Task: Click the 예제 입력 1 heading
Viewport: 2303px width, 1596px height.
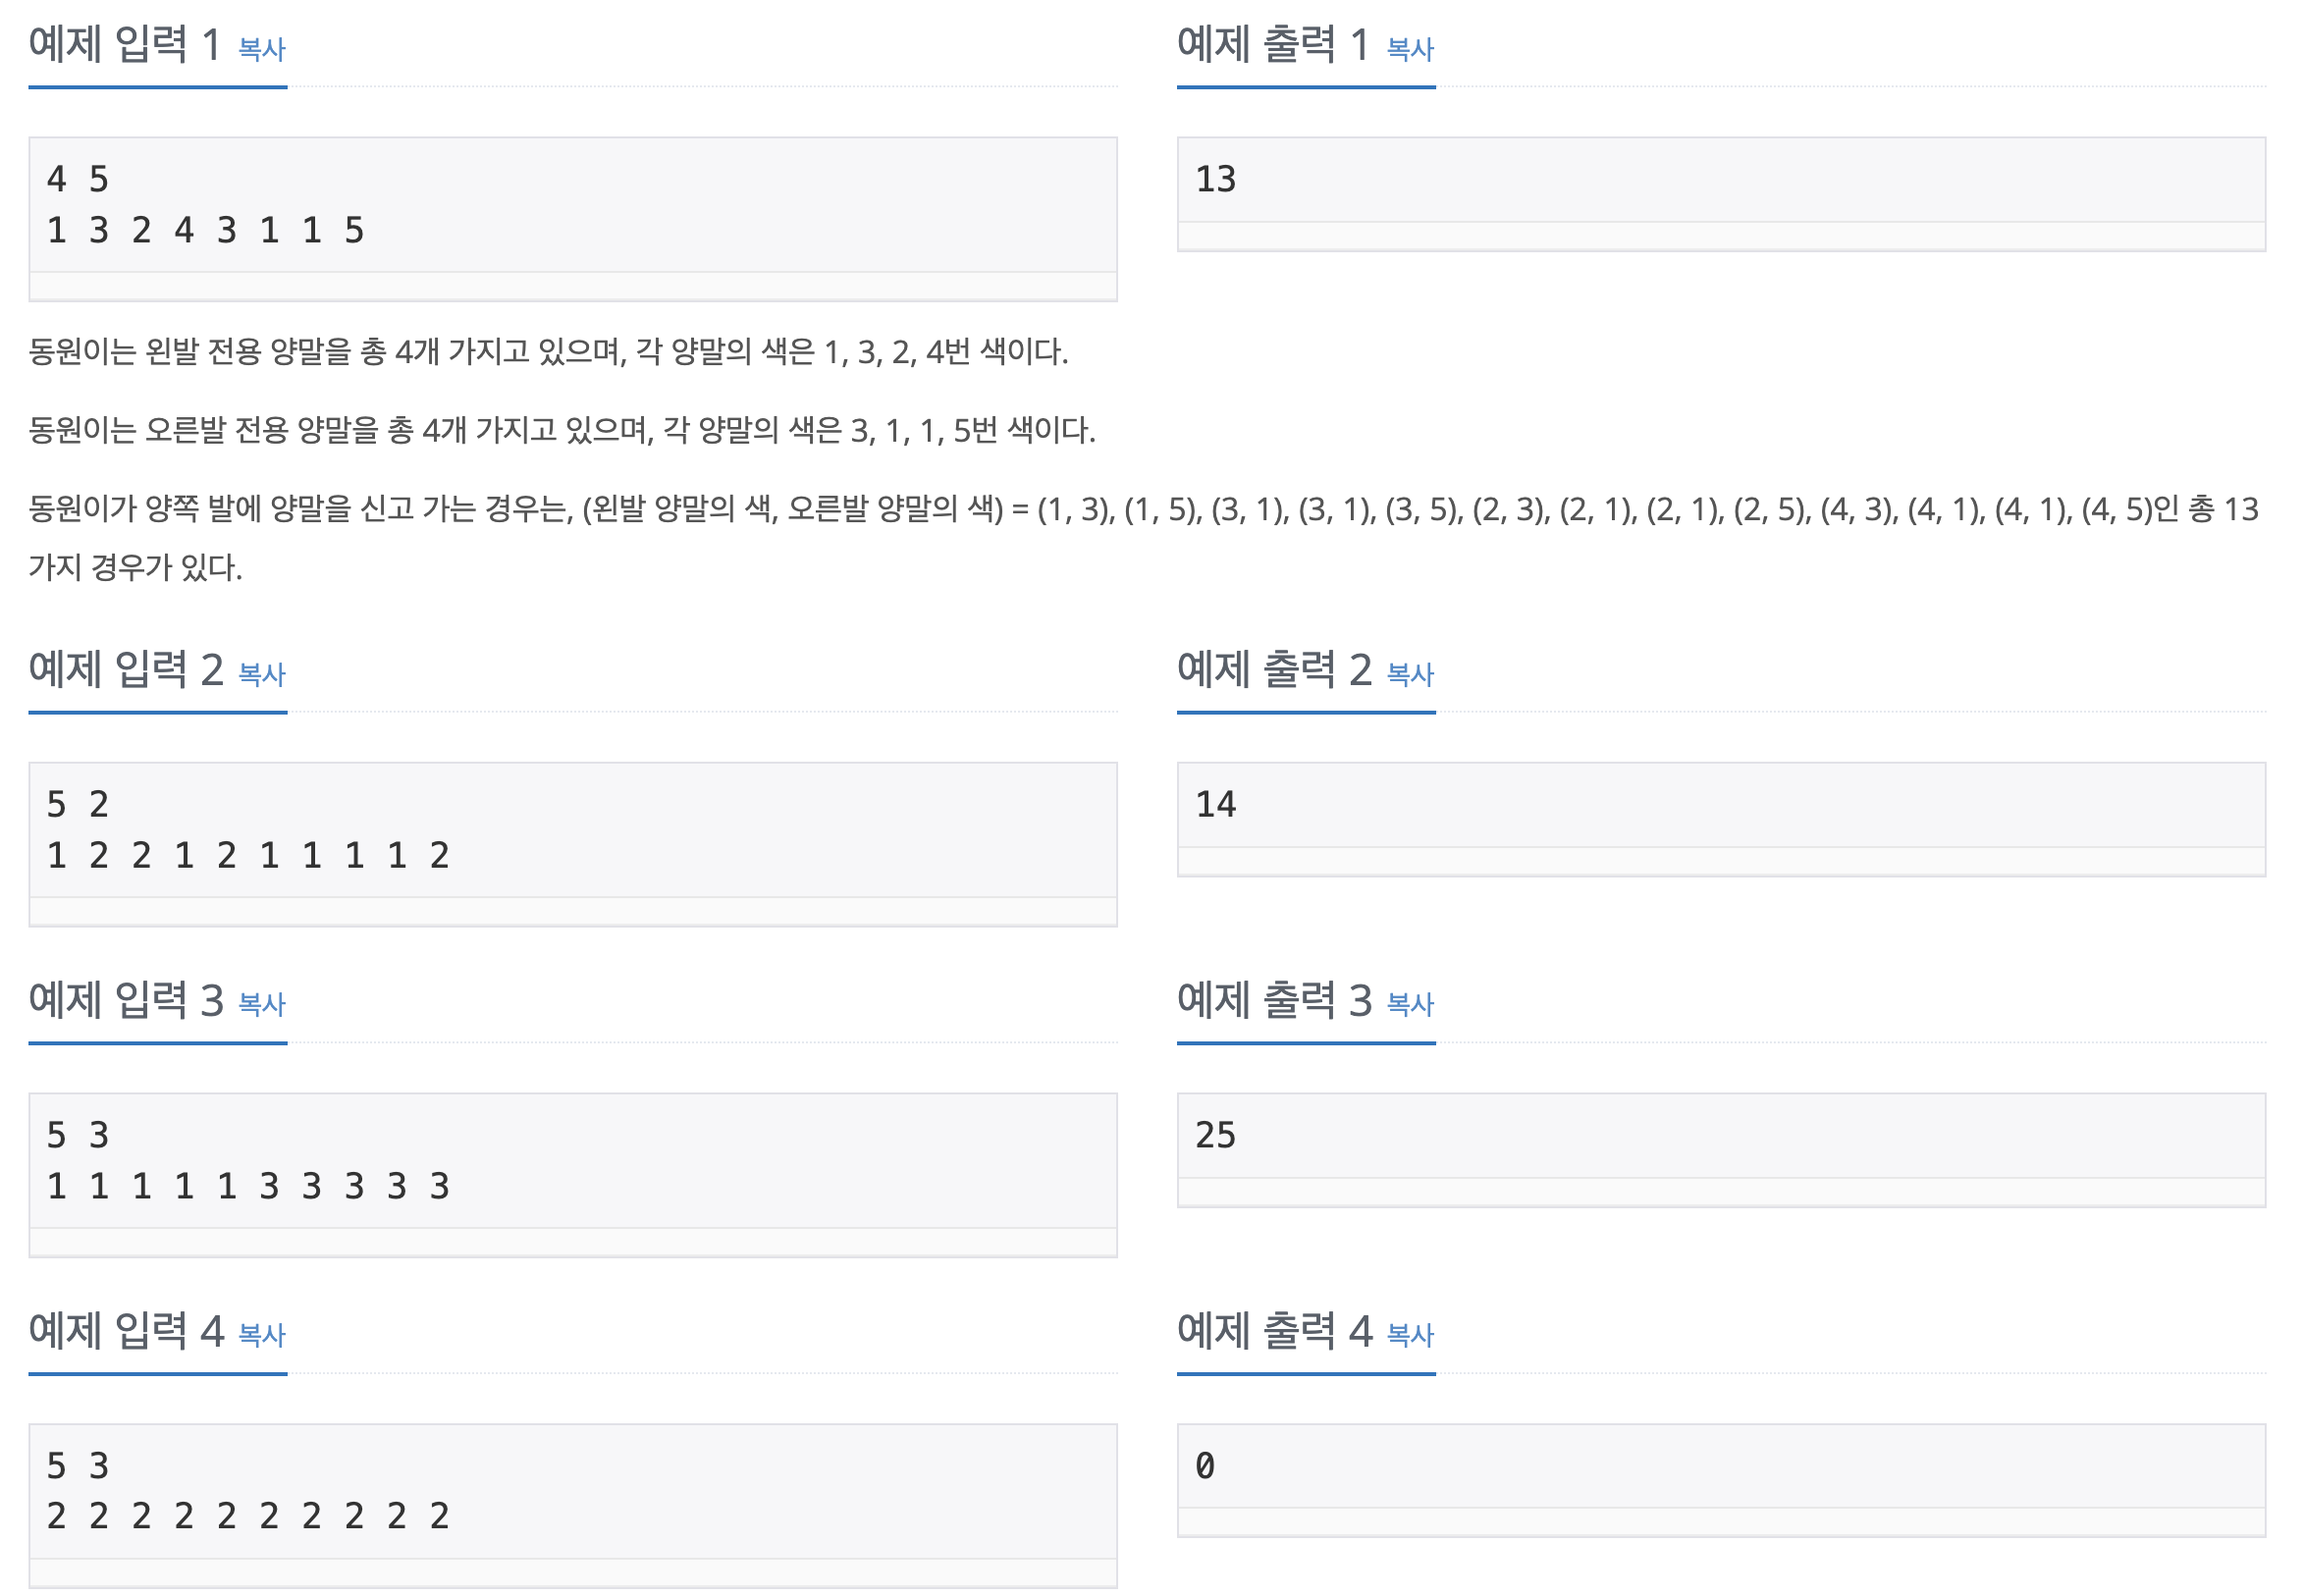Action: tap(125, 45)
